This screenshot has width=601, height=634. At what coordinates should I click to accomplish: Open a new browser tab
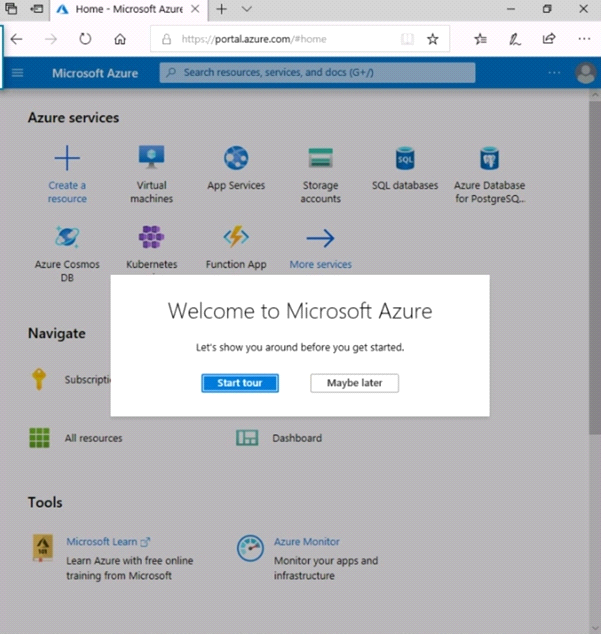222,9
